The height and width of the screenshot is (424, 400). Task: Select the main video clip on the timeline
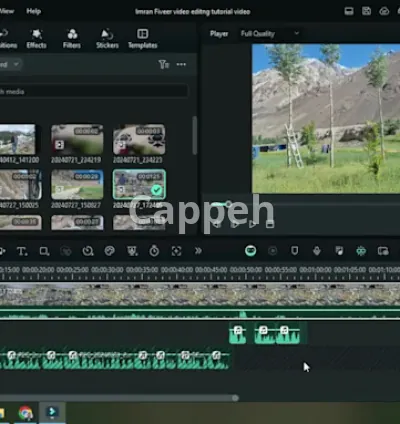tap(200, 295)
